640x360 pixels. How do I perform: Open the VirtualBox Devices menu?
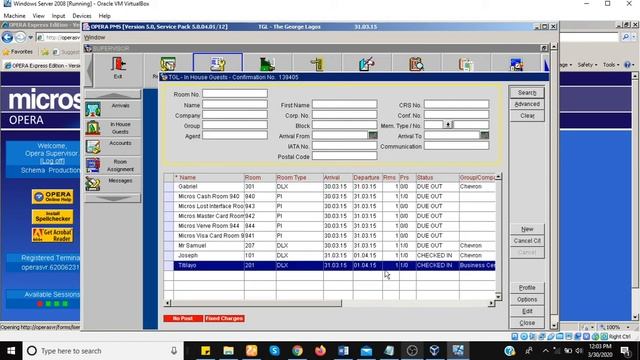click(82, 16)
